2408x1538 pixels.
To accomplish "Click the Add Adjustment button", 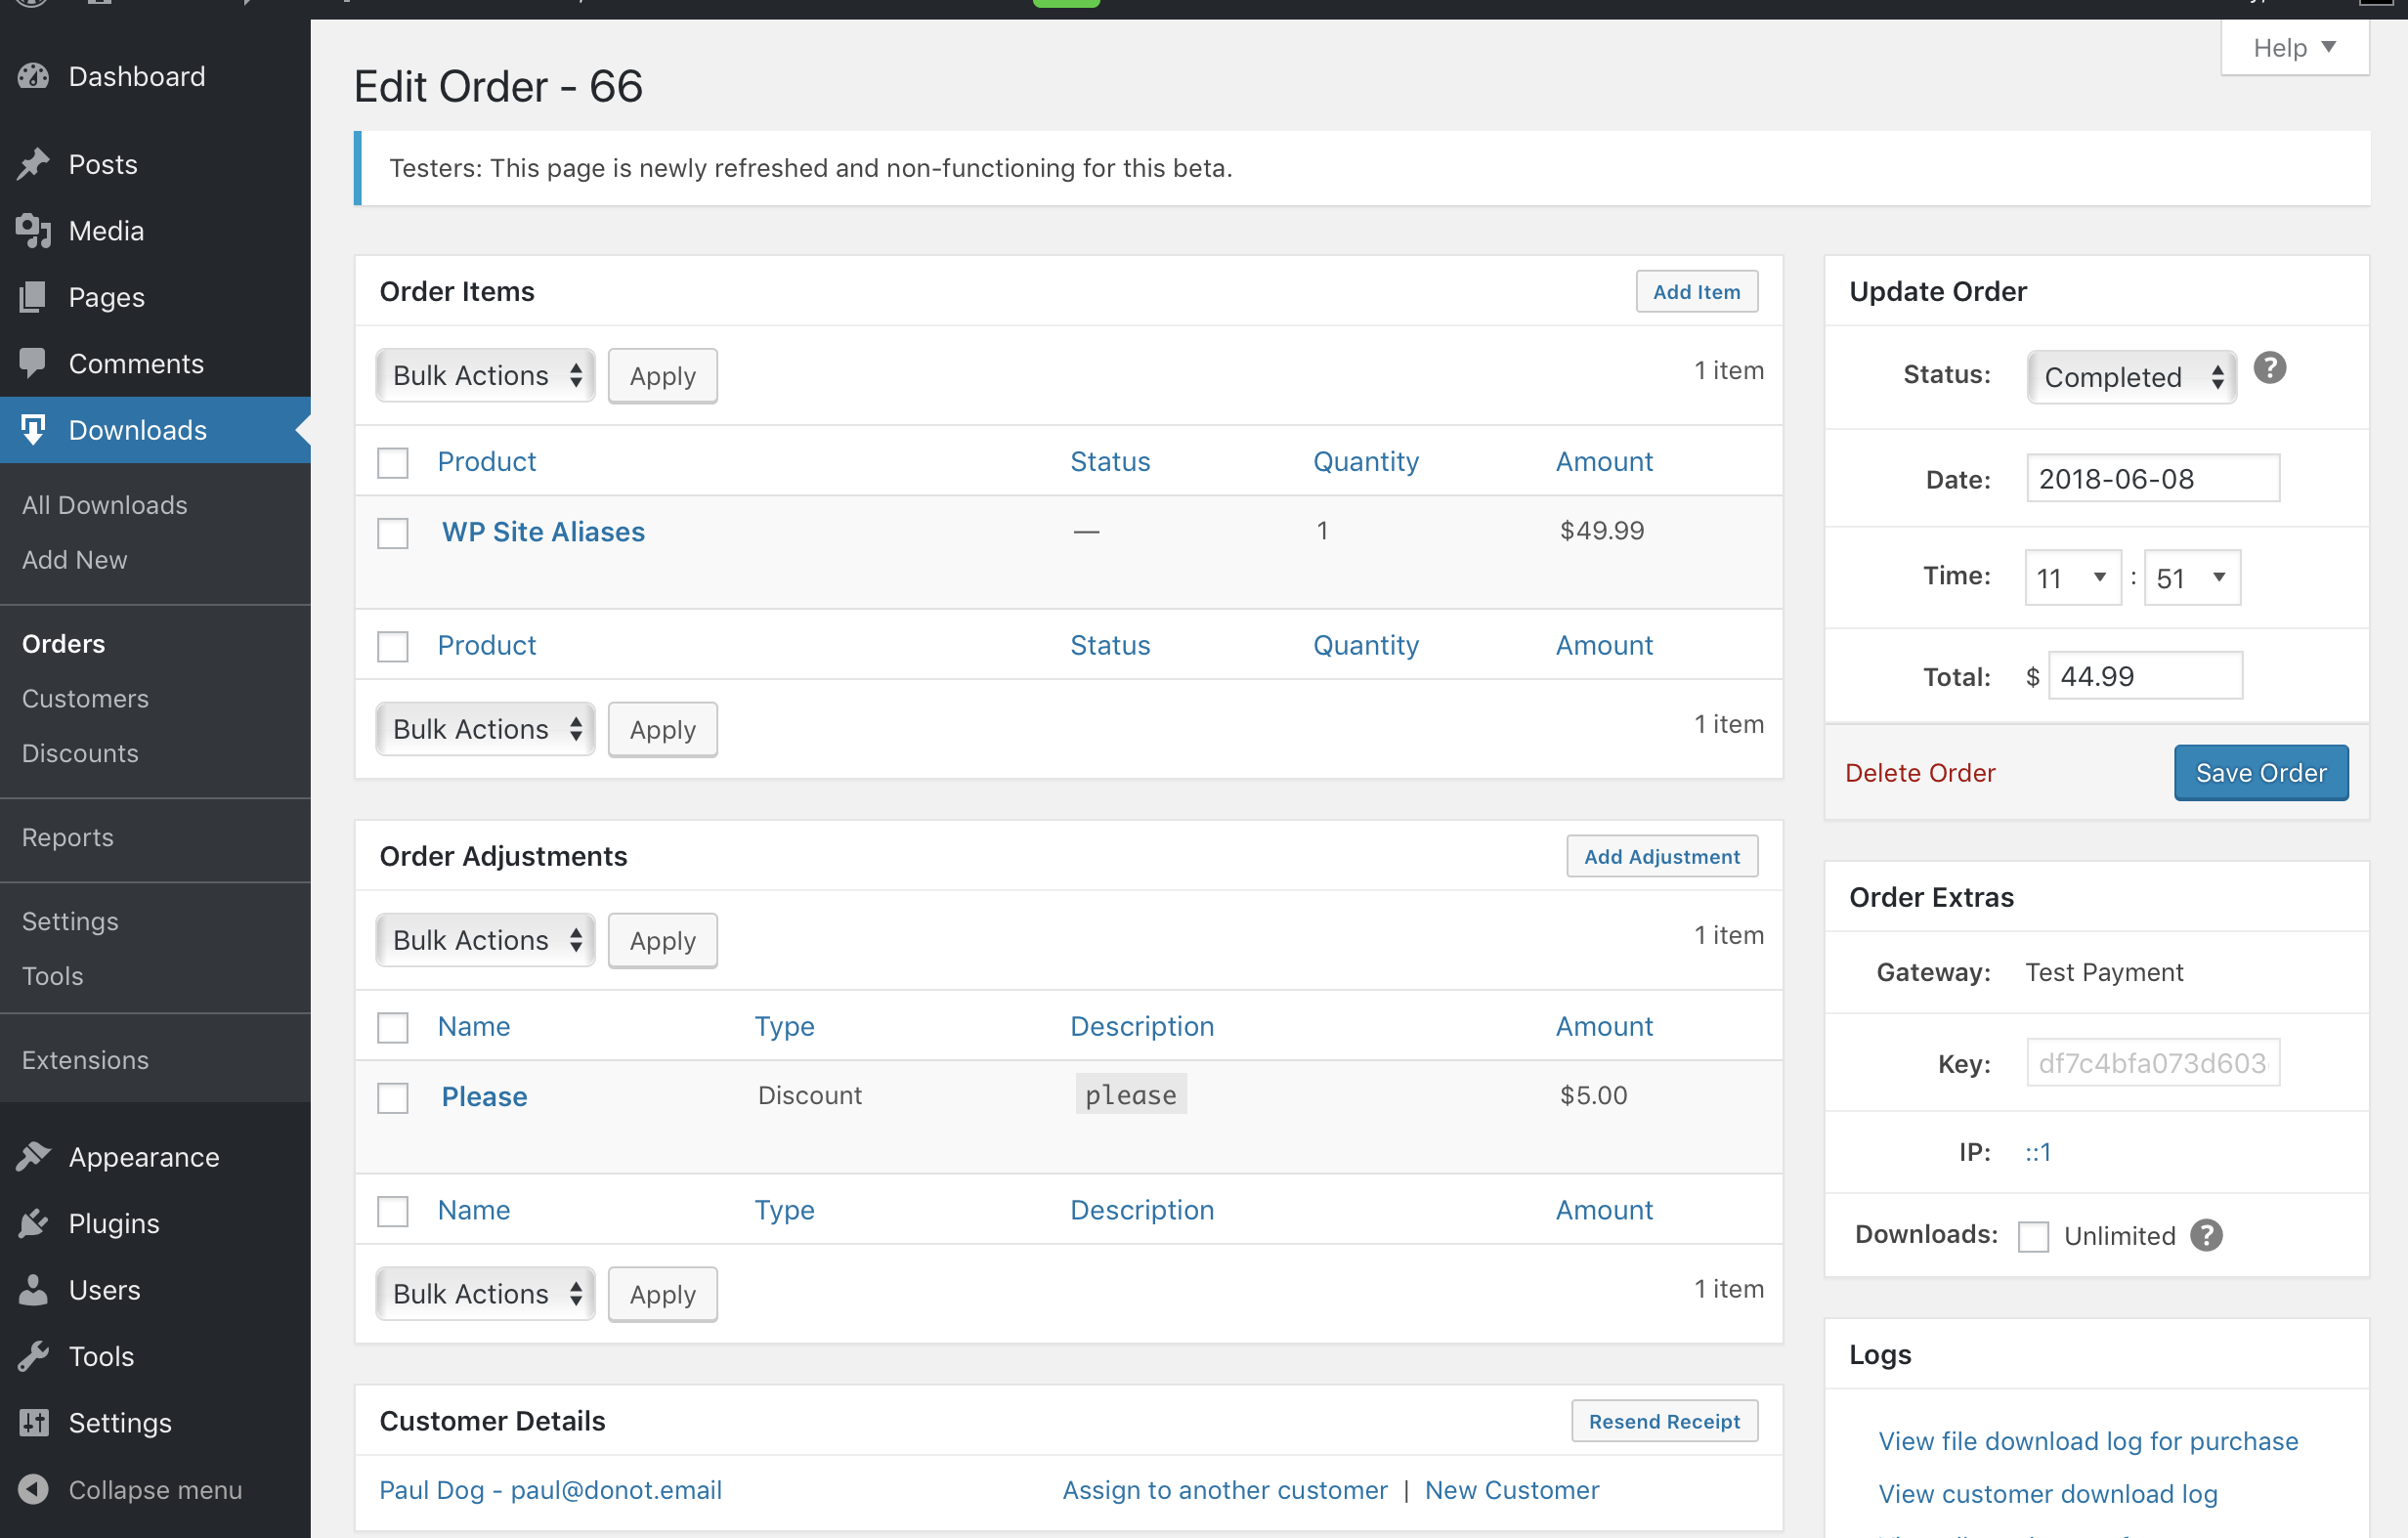I will 1661,857.
